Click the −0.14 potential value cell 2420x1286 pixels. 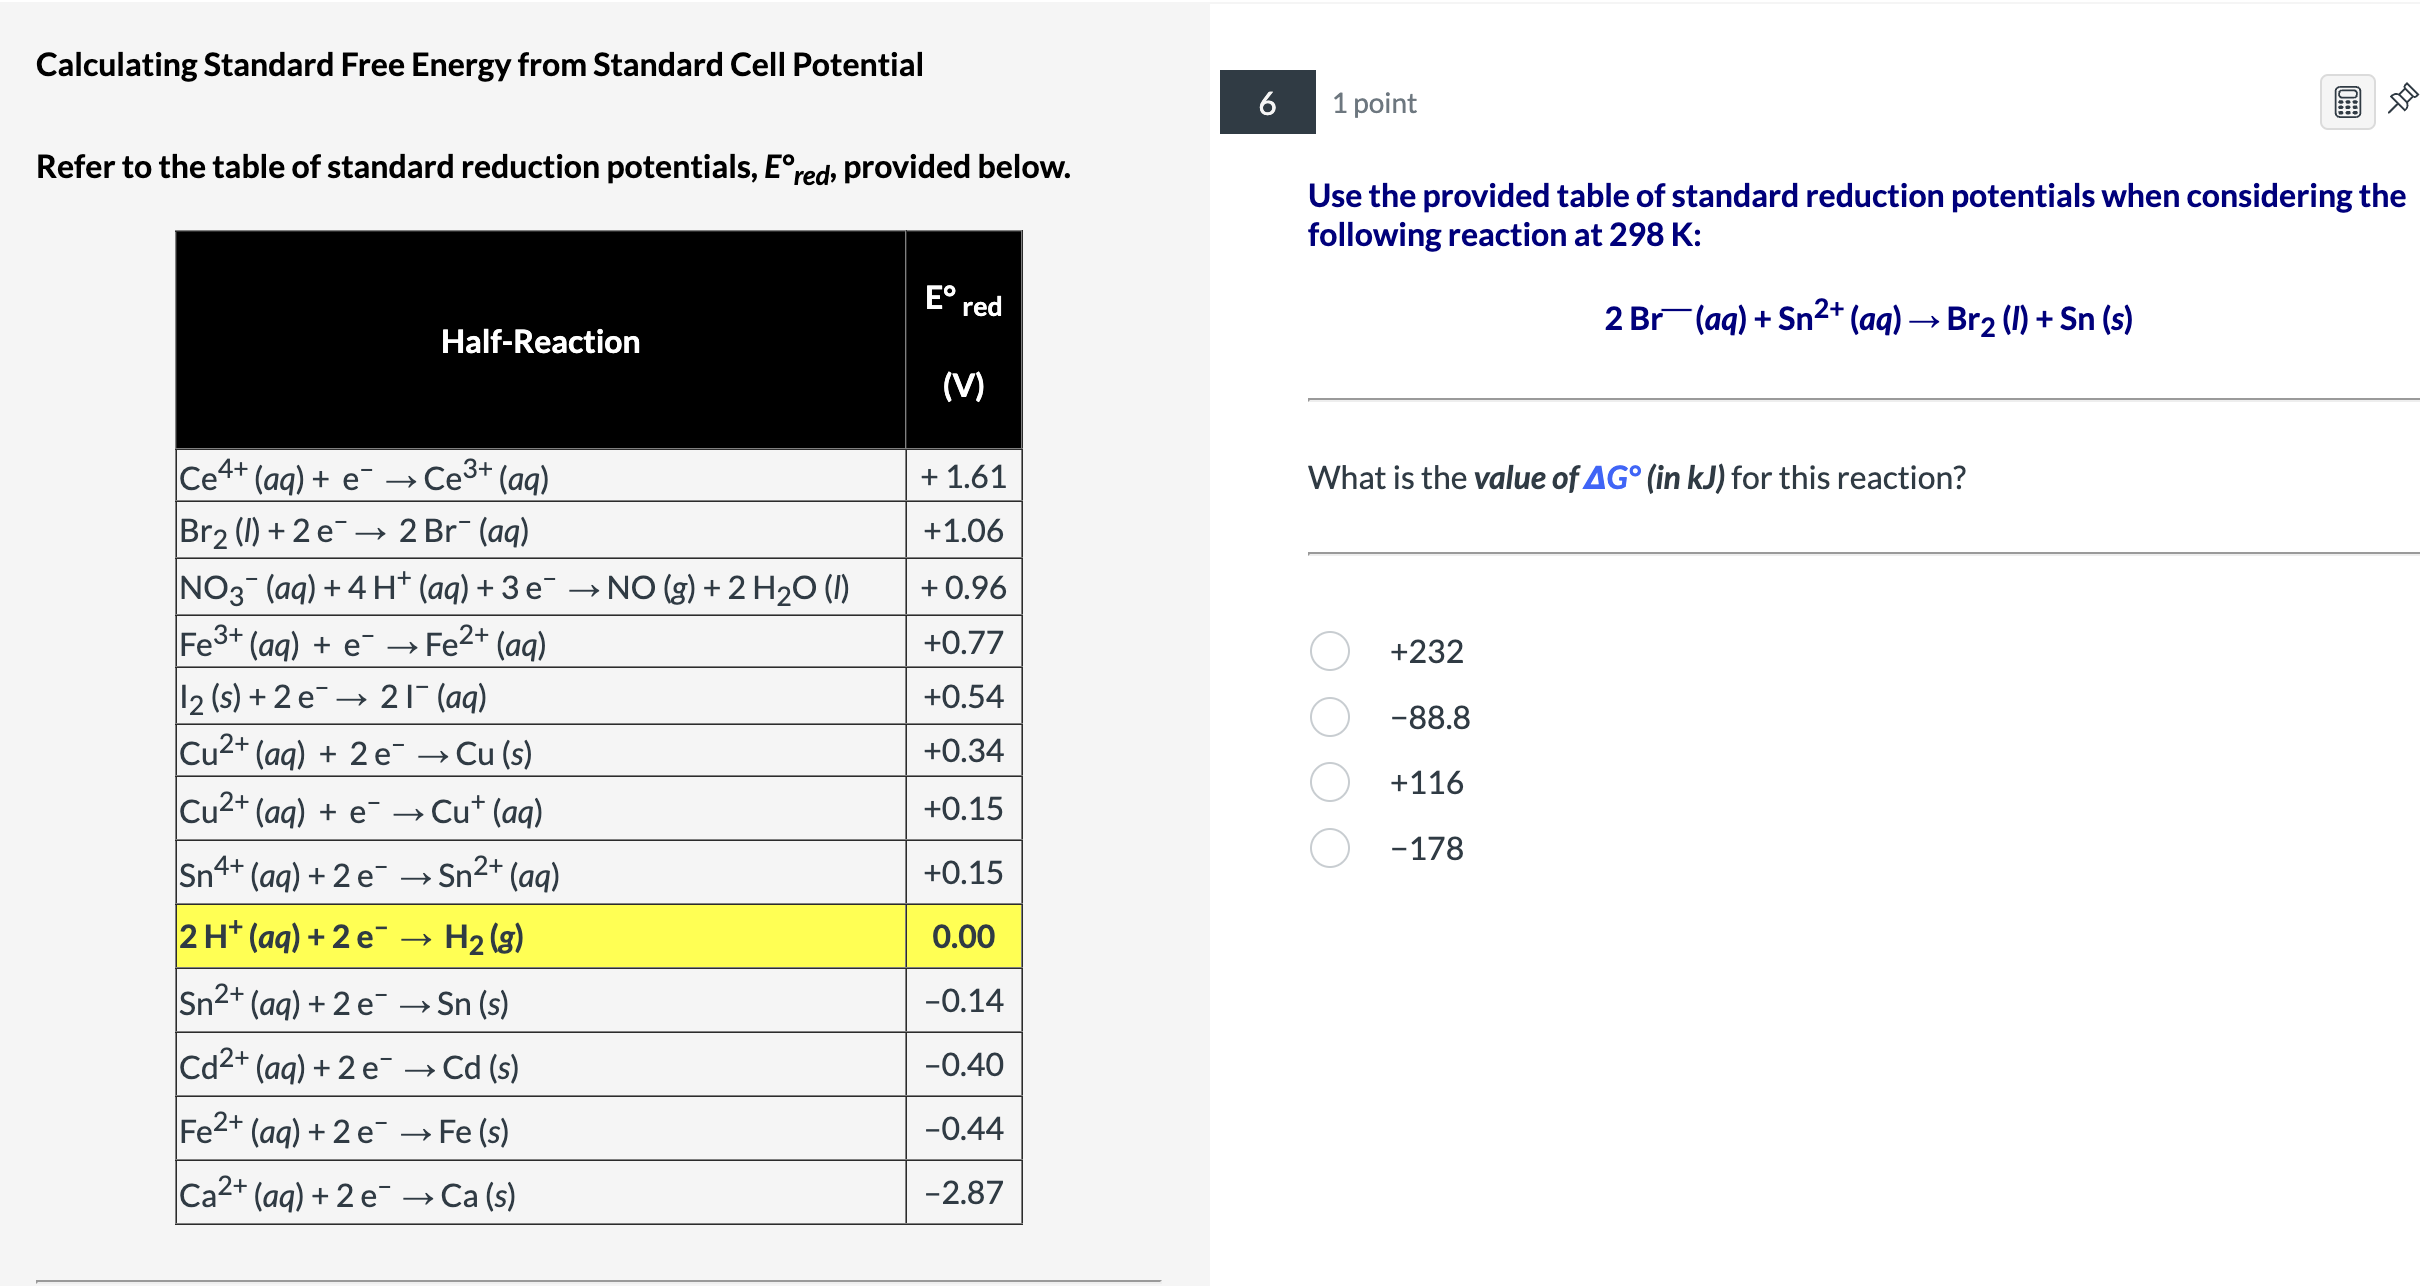point(963,1001)
